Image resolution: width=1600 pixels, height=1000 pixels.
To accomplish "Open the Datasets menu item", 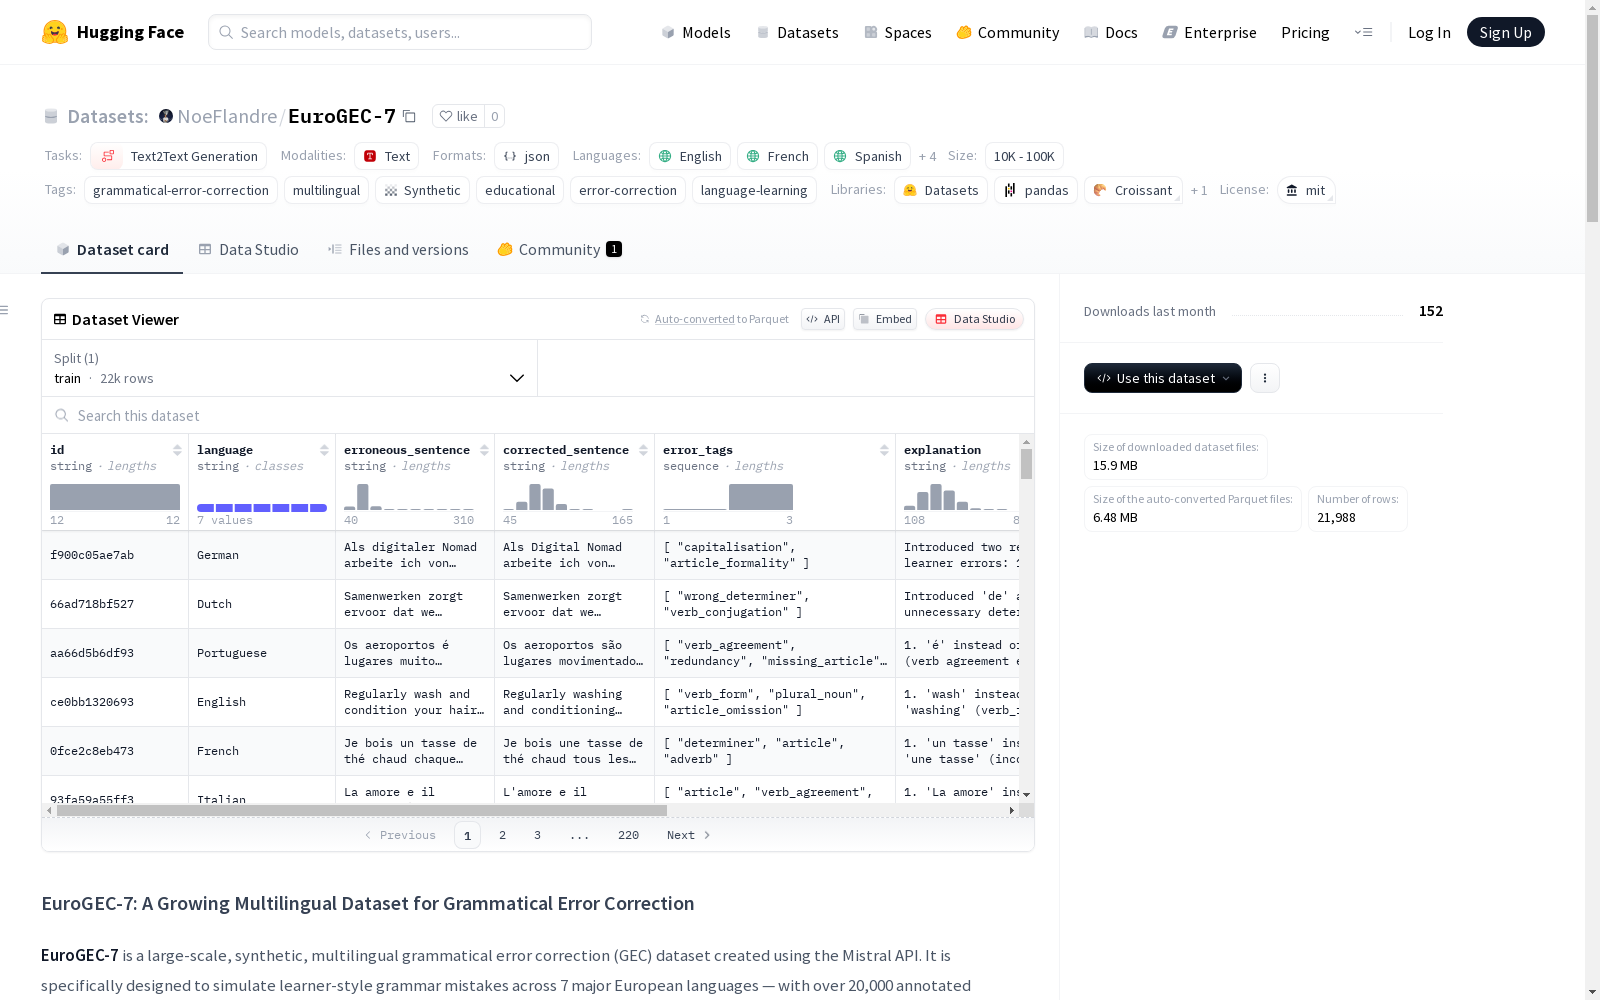I will [x=797, y=32].
